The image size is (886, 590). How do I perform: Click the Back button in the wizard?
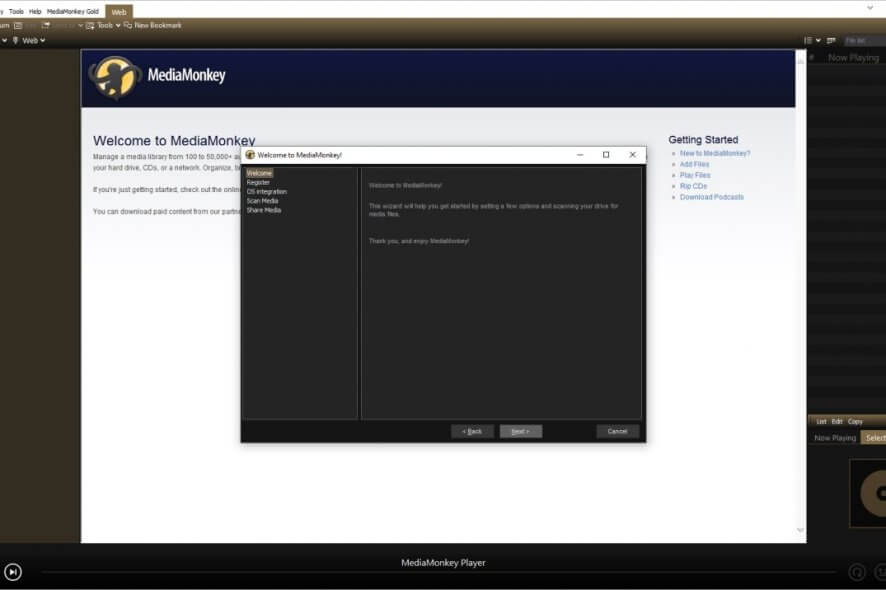point(472,431)
